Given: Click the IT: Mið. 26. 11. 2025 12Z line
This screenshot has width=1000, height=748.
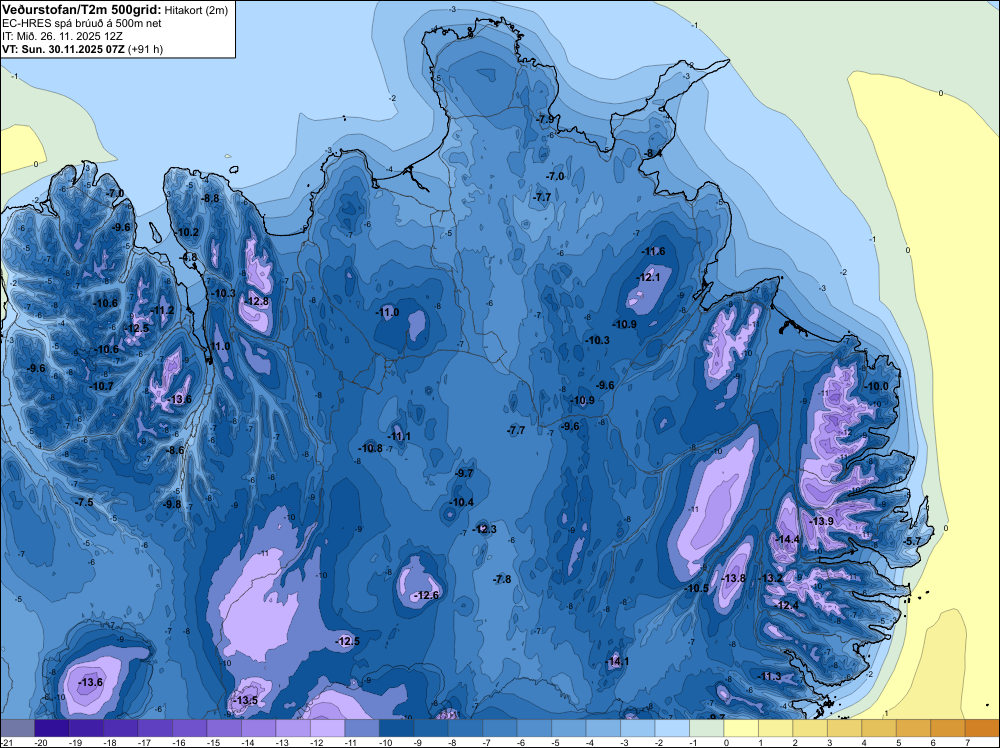Looking at the screenshot, I should (62, 36).
